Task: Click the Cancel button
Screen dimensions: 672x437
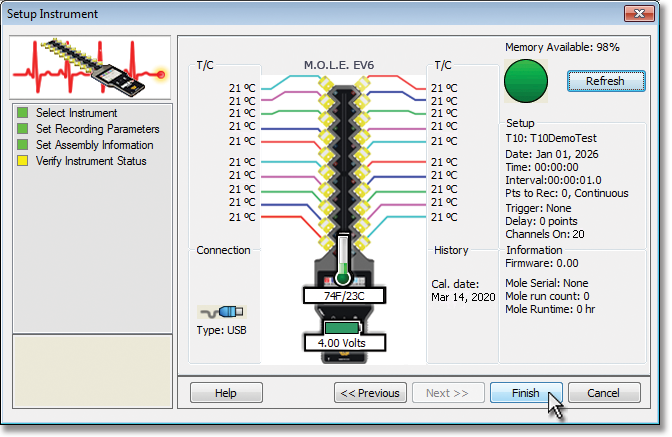Action: tap(604, 392)
